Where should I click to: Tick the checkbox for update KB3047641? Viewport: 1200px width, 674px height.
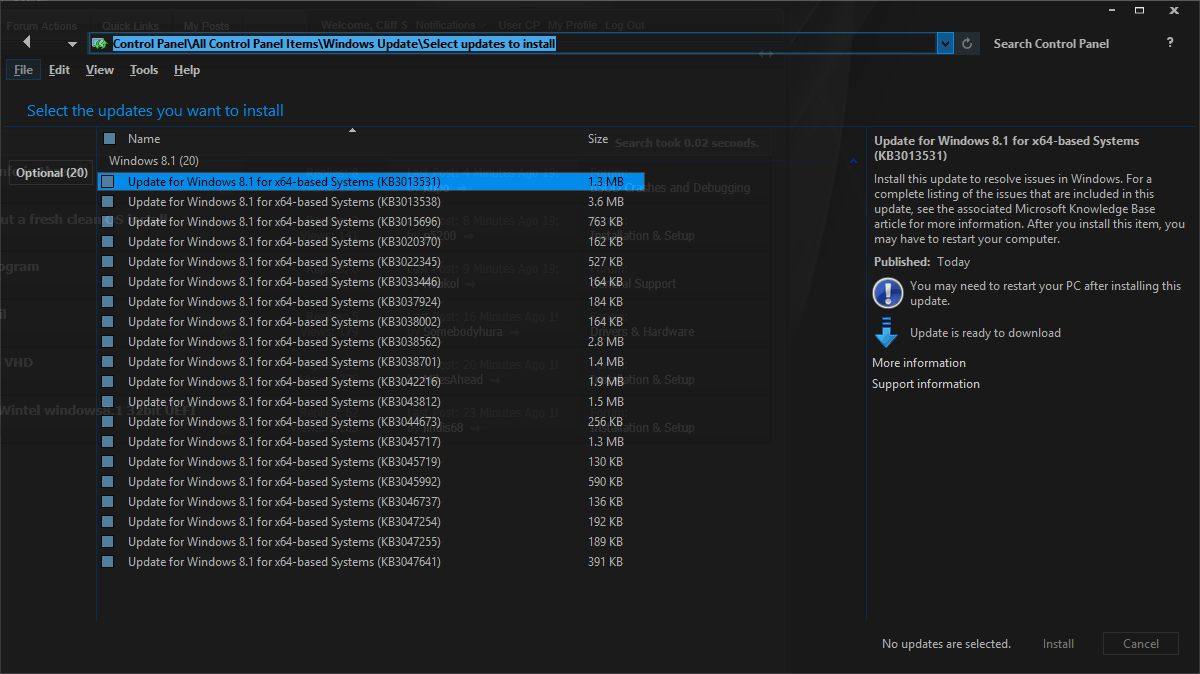[x=108, y=562]
